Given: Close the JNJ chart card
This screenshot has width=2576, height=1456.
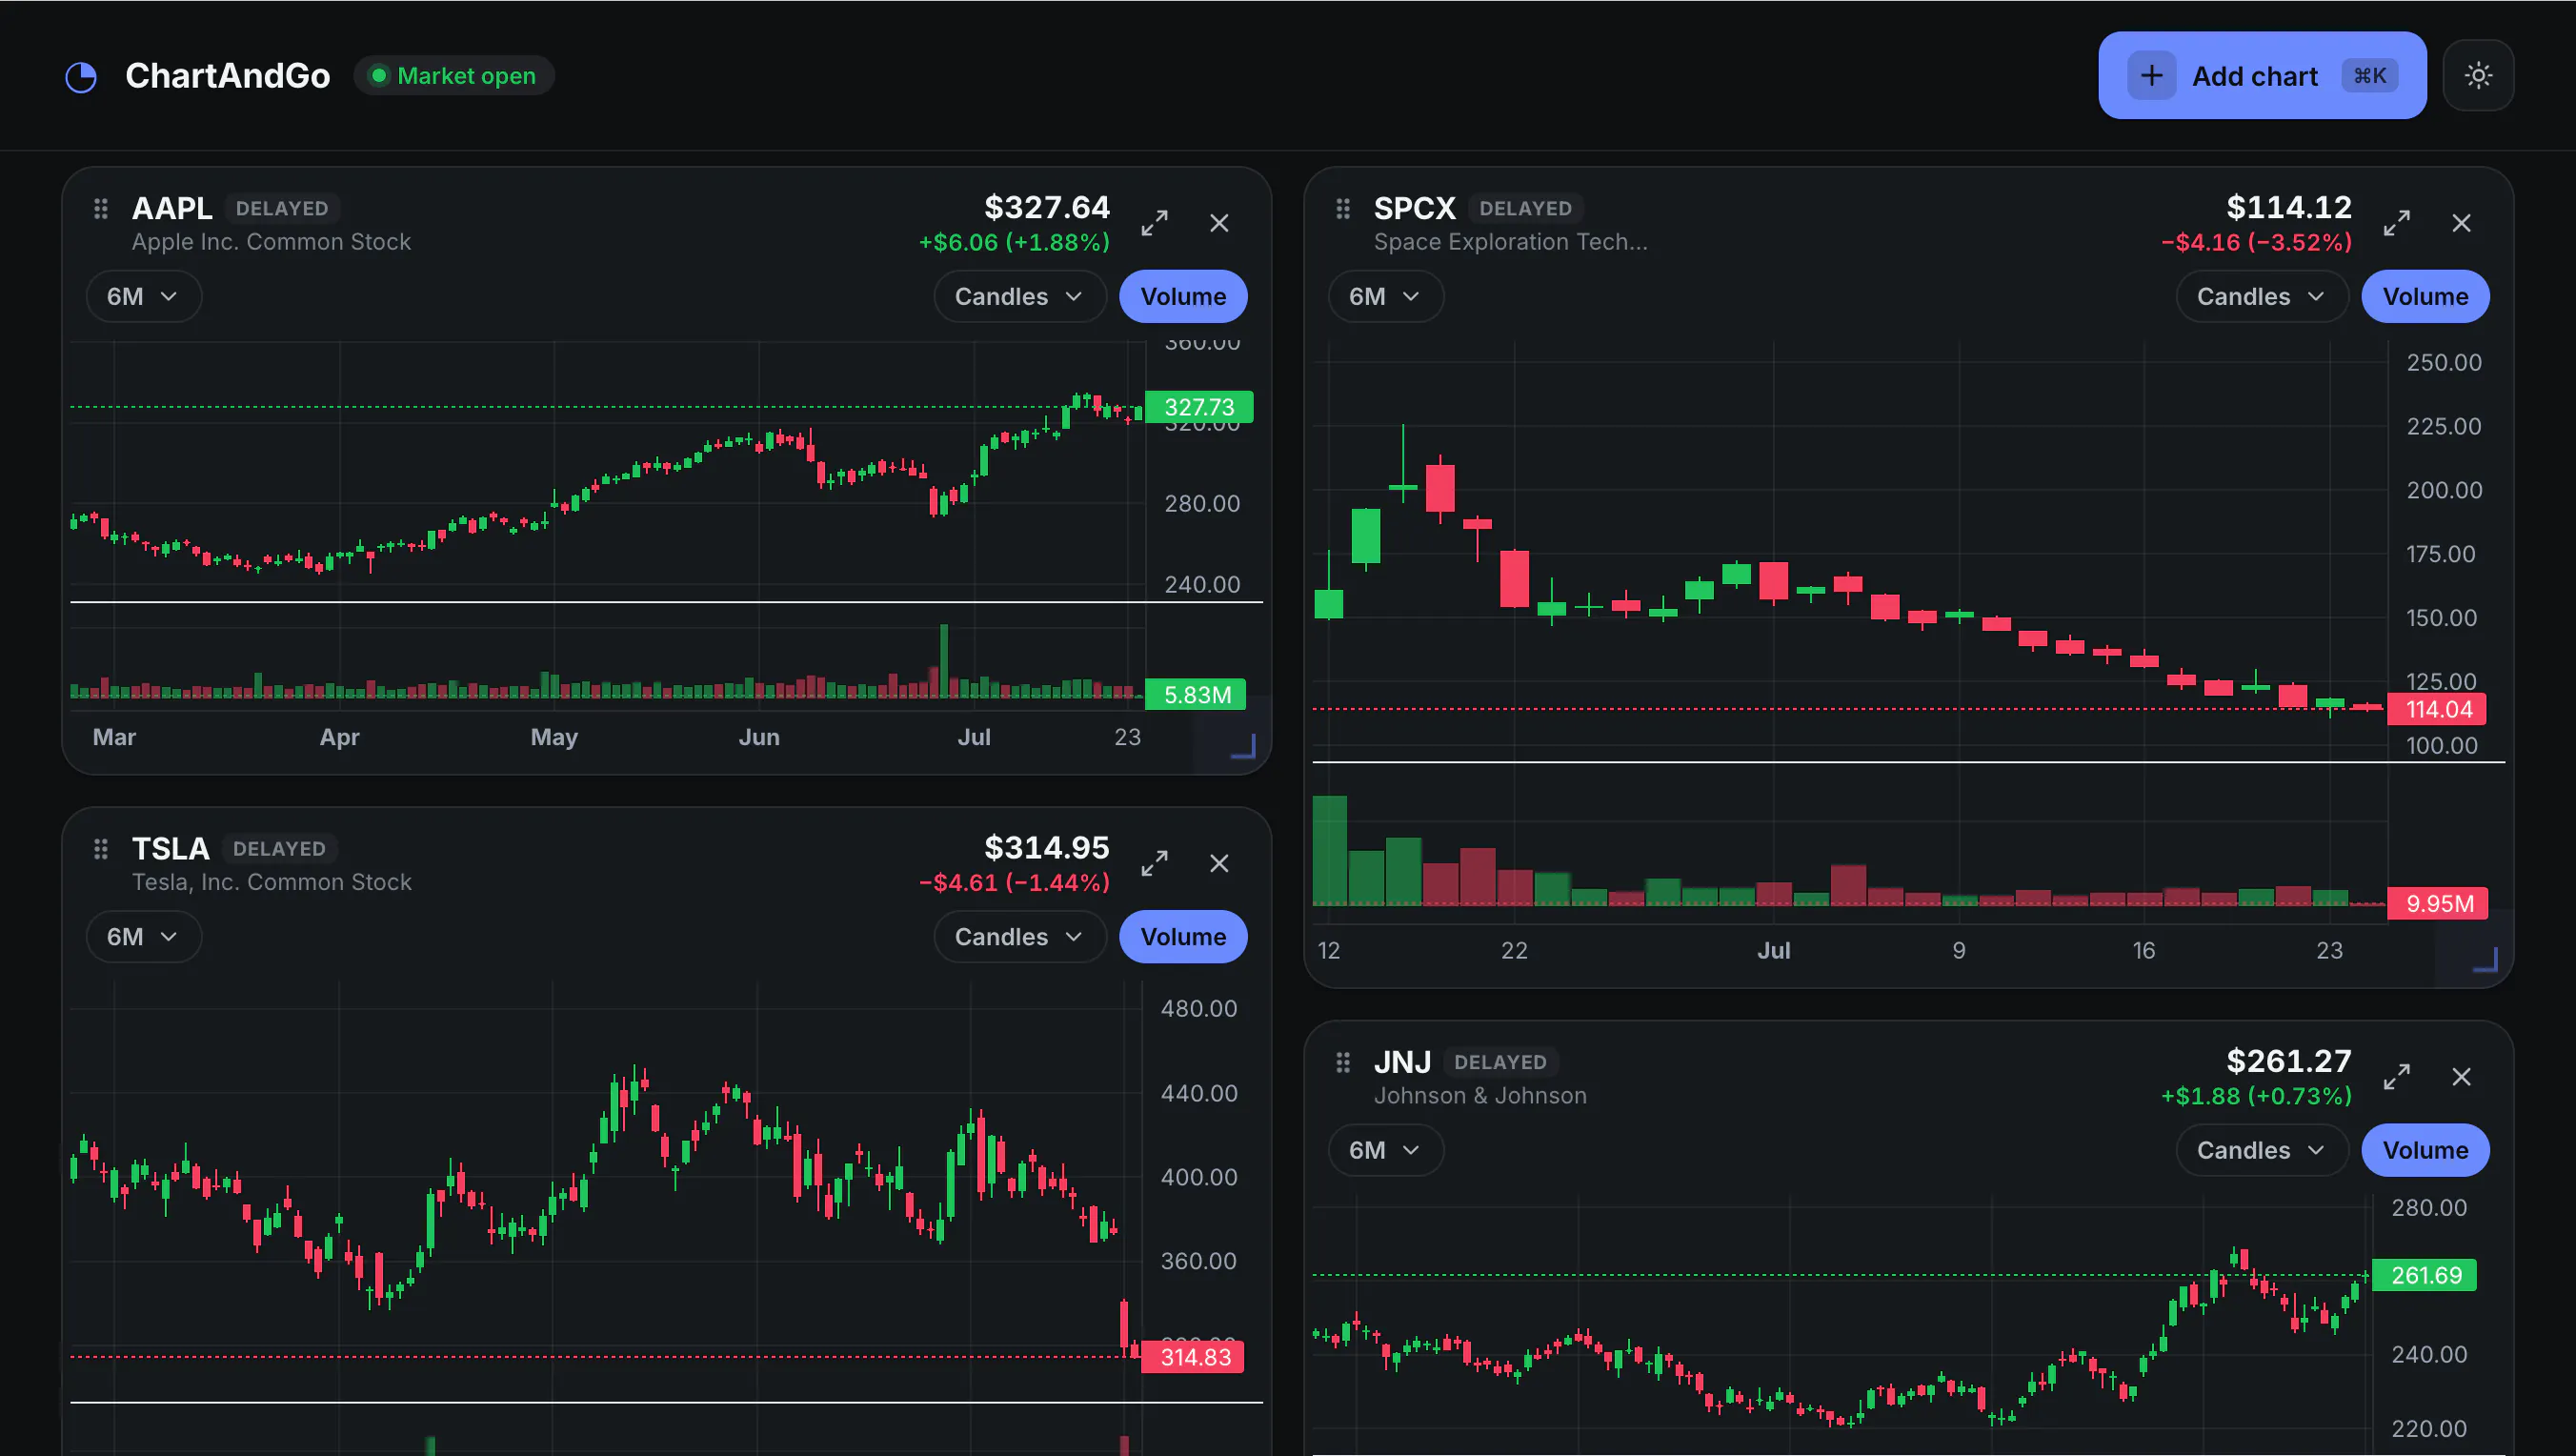Looking at the screenshot, I should point(2461,1077).
